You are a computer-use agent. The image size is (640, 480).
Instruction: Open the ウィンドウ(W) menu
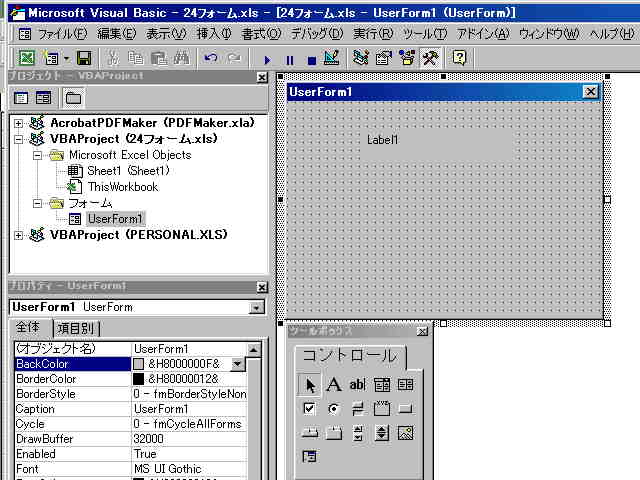point(549,33)
